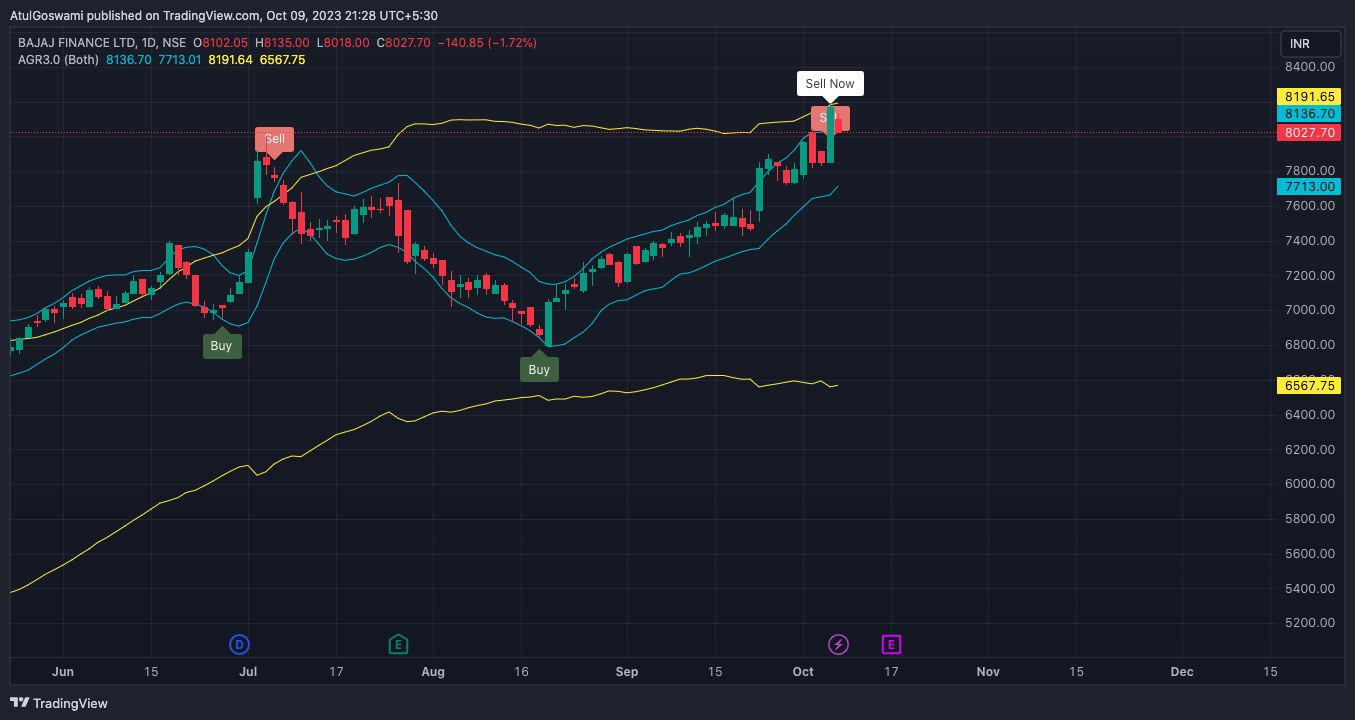Click the cyan 7713.00 price tag
1355x720 pixels.
click(1310, 187)
